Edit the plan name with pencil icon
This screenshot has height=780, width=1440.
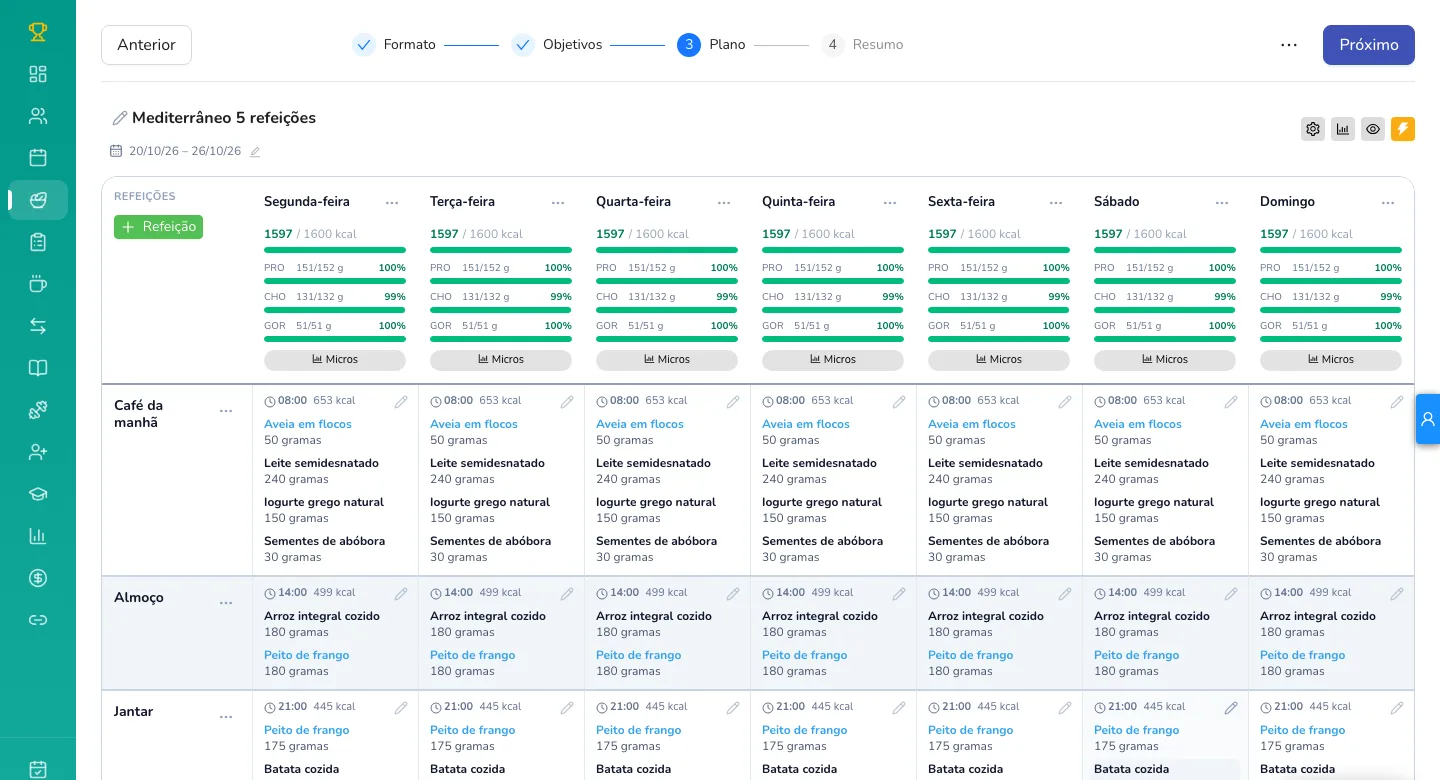(x=120, y=118)
